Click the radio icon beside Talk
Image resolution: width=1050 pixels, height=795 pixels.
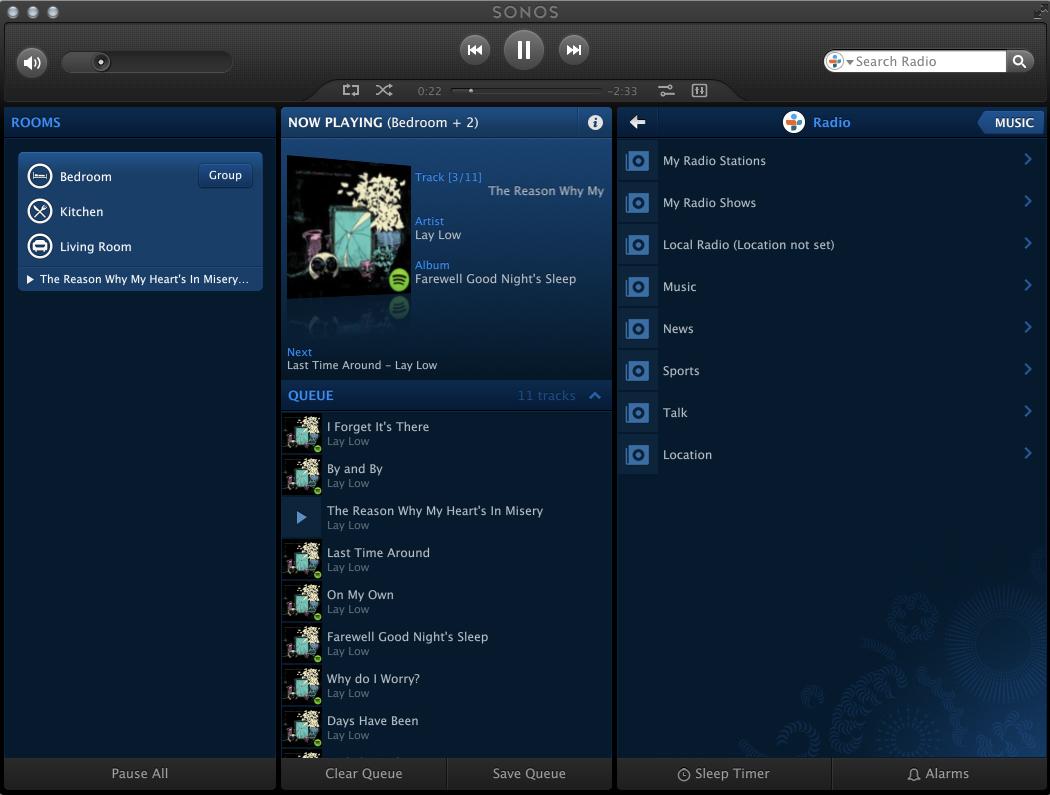(x=638, y=413)
